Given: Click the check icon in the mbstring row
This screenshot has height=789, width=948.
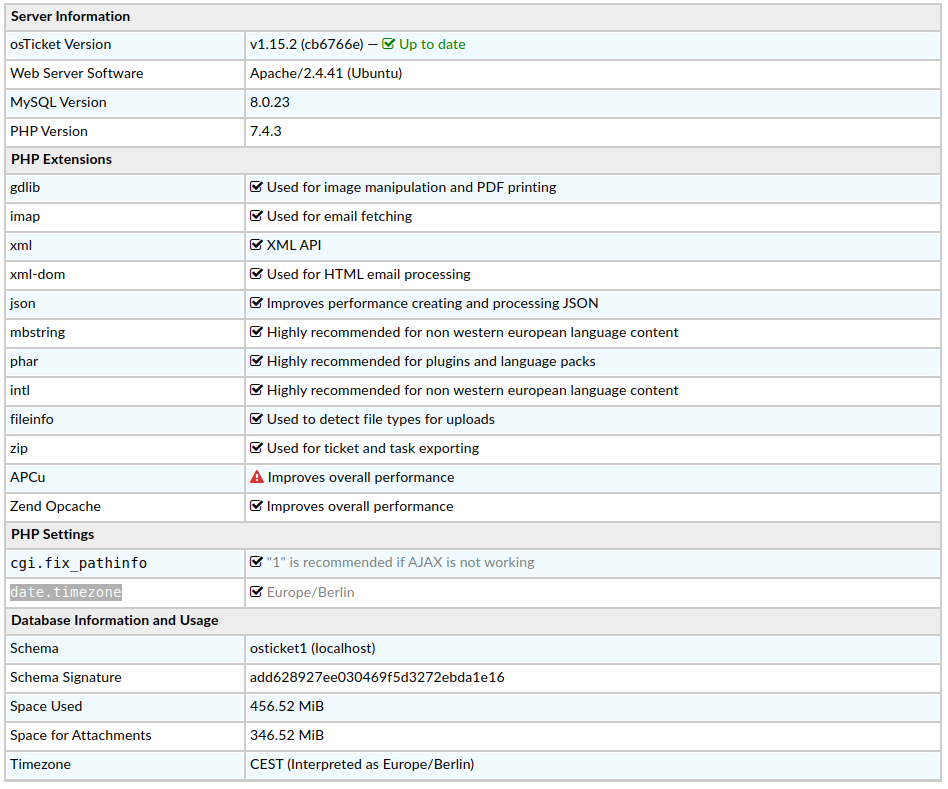Looking at the screenshot, I should (x=256, y=332).
